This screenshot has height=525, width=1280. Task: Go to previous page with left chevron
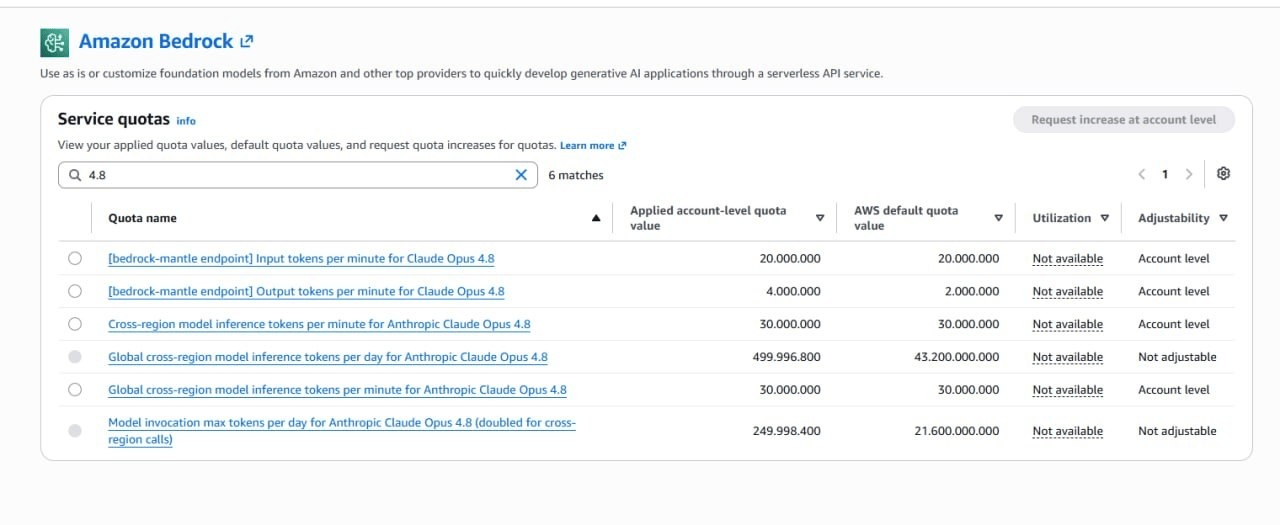click(1141, 174)
